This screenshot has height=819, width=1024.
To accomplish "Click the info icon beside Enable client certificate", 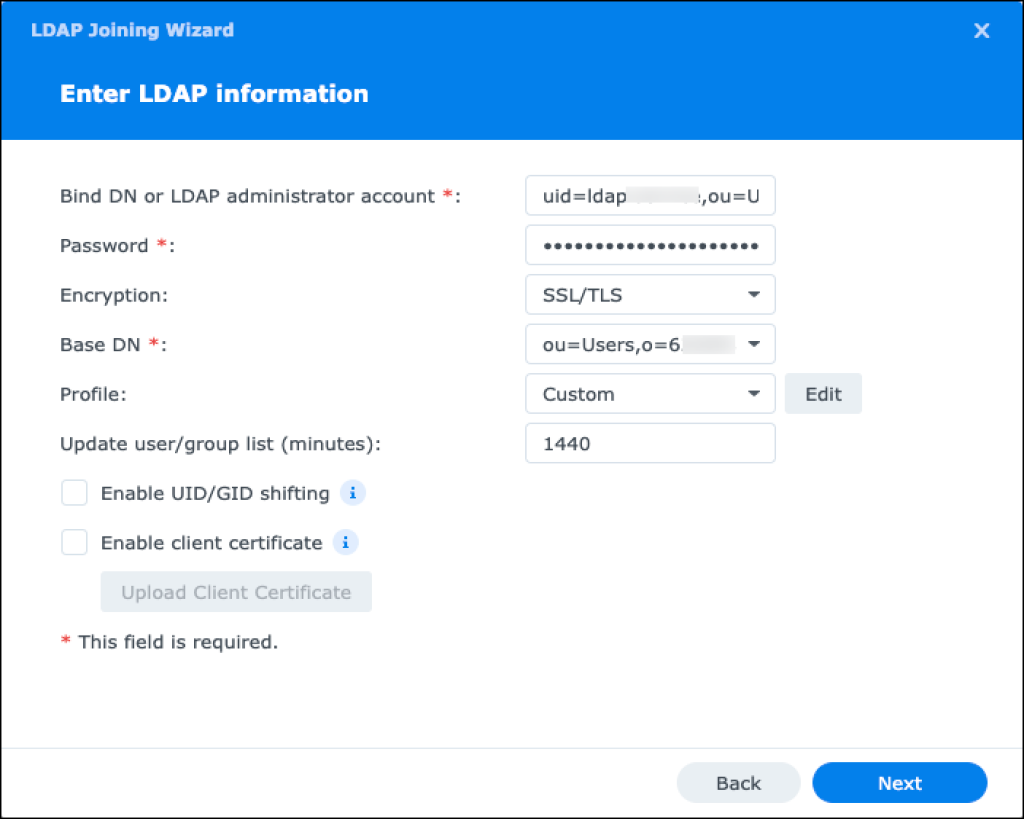I will pos(345,542).
